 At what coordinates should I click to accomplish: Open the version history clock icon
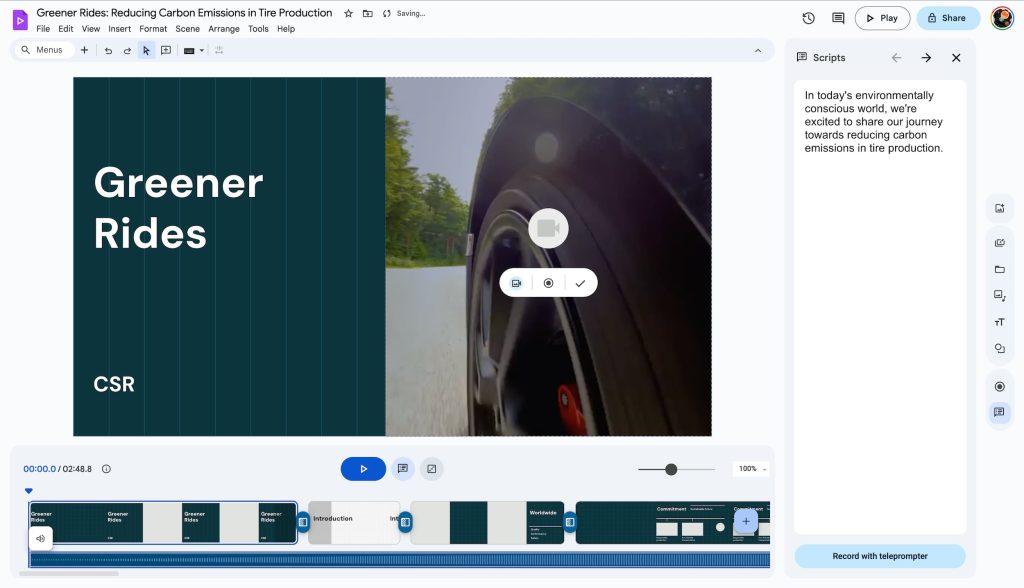808,18
